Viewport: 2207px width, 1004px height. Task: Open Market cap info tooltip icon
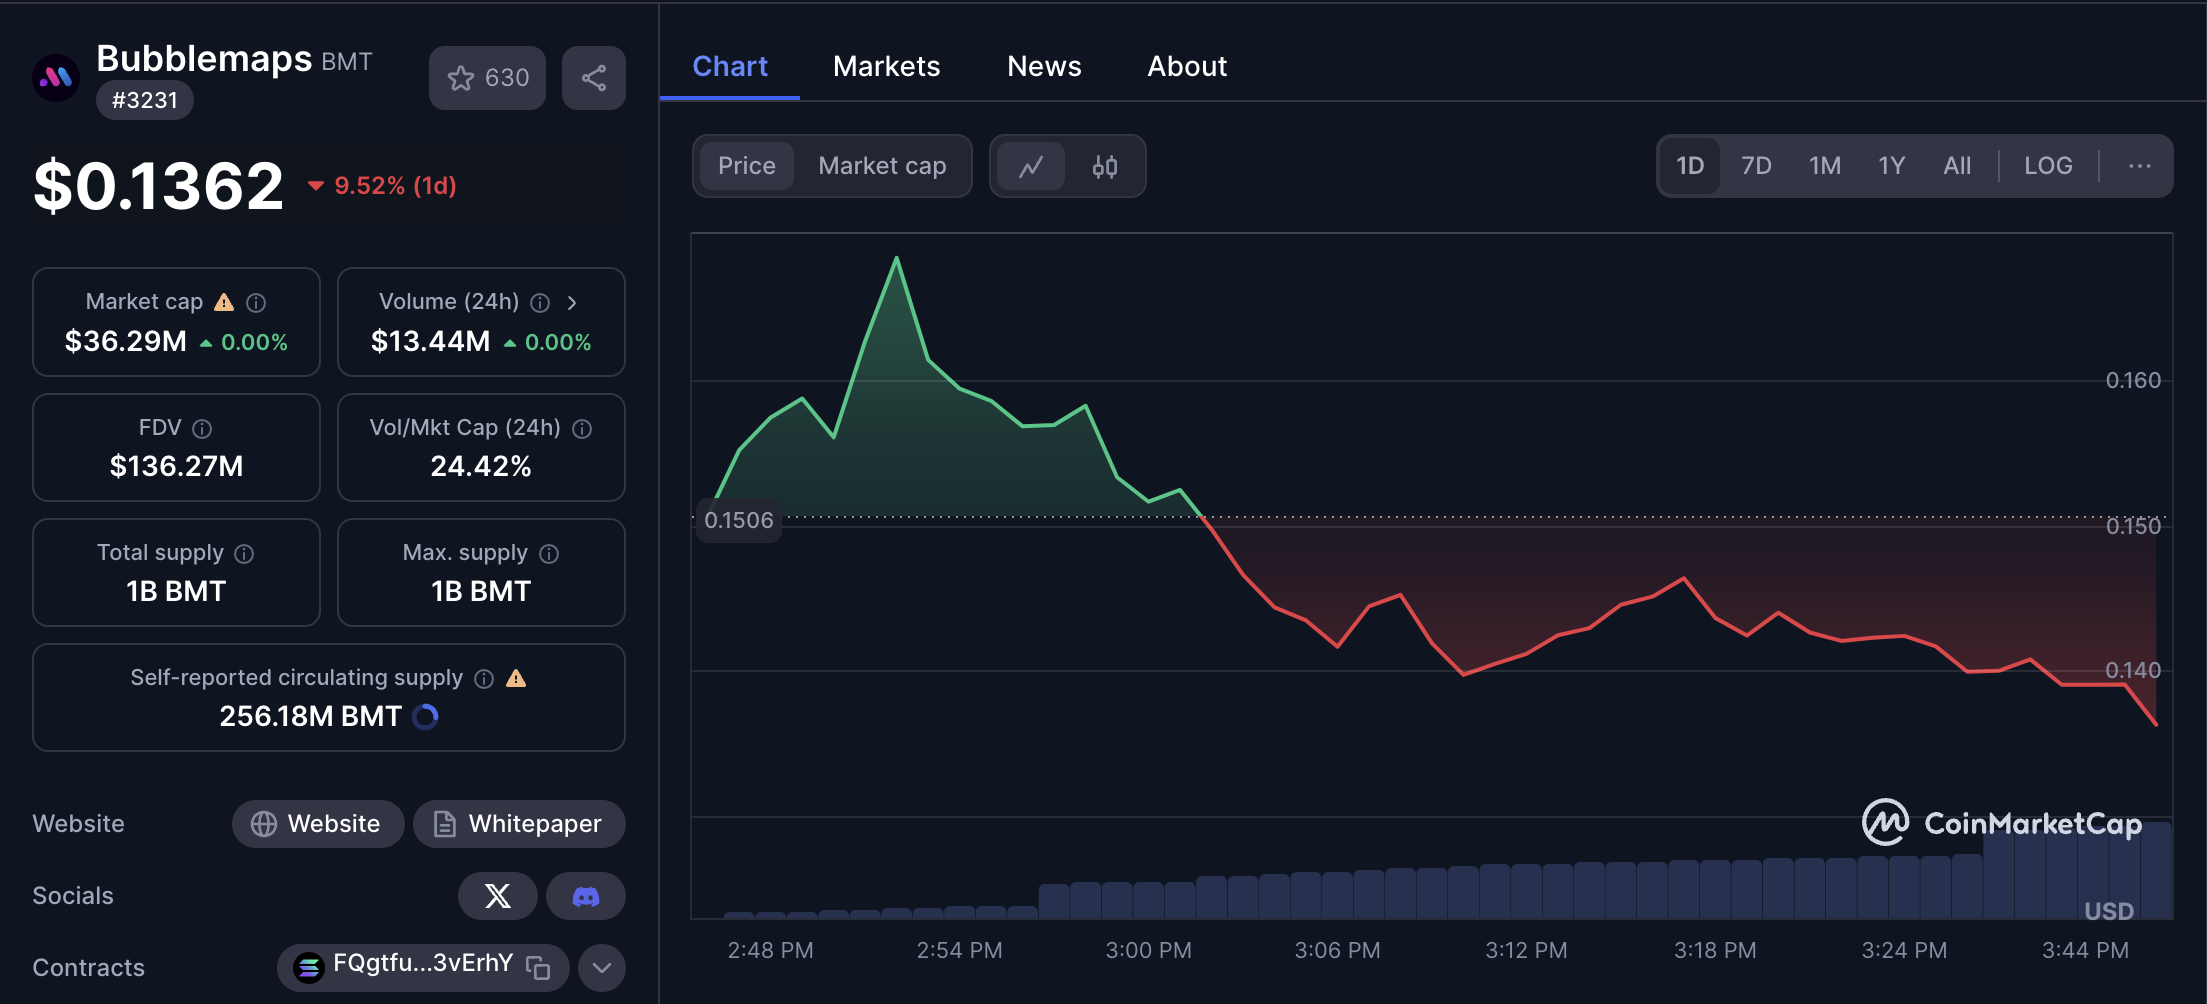(256, 302)
